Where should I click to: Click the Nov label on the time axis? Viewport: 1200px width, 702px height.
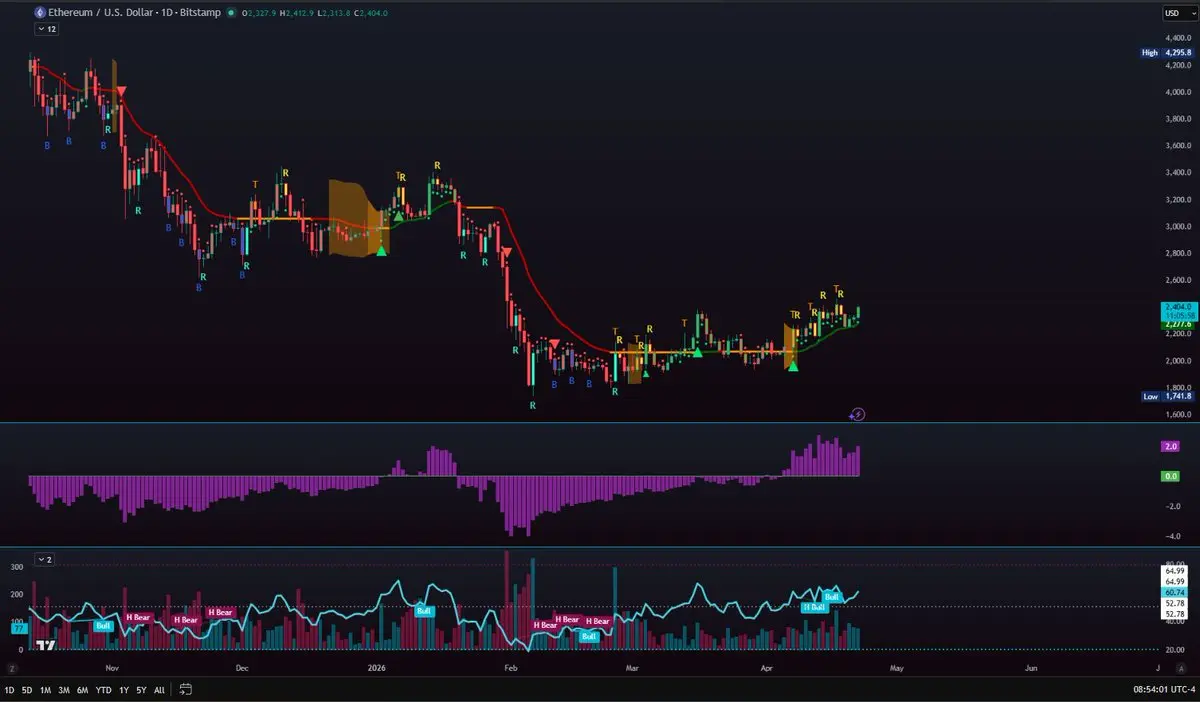point(111,667)
